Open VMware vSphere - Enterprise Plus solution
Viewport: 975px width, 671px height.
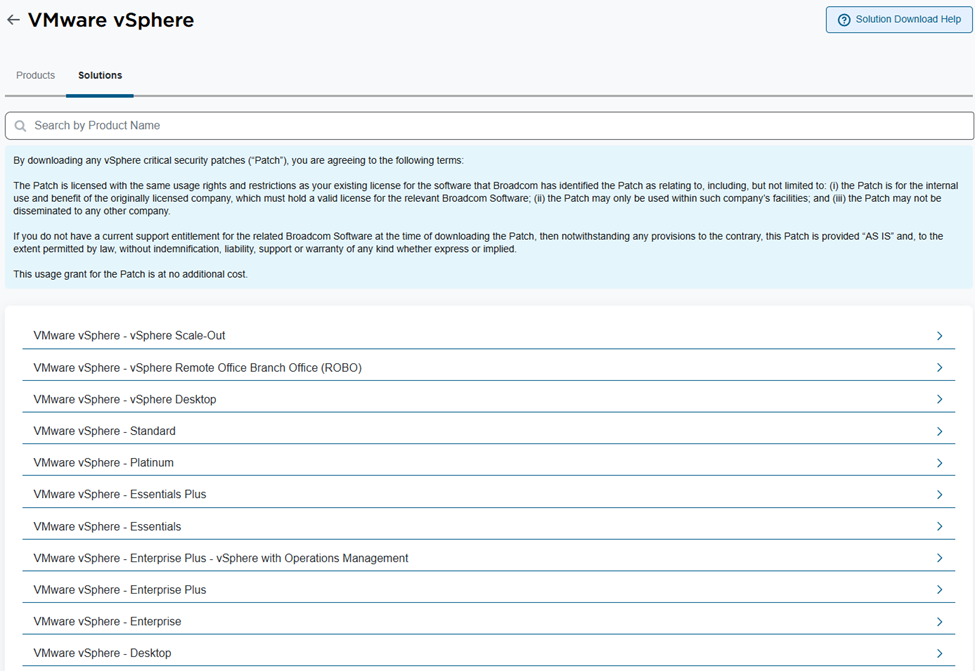[x=120, y=590]
